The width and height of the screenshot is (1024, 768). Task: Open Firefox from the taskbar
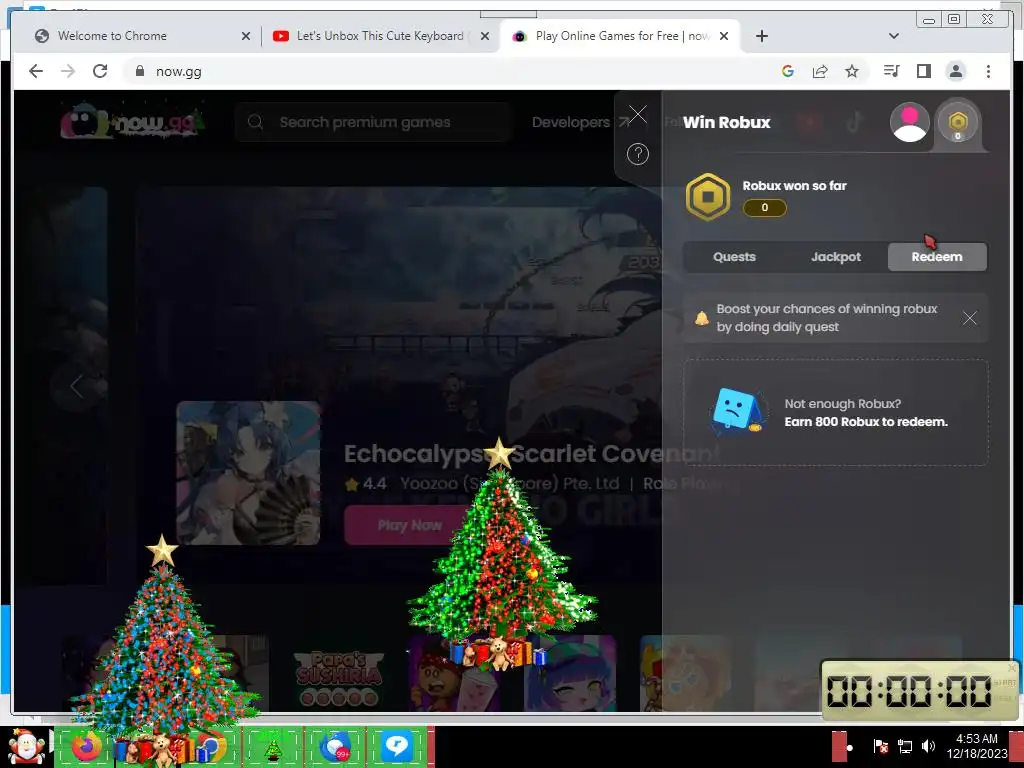[86, 746]
